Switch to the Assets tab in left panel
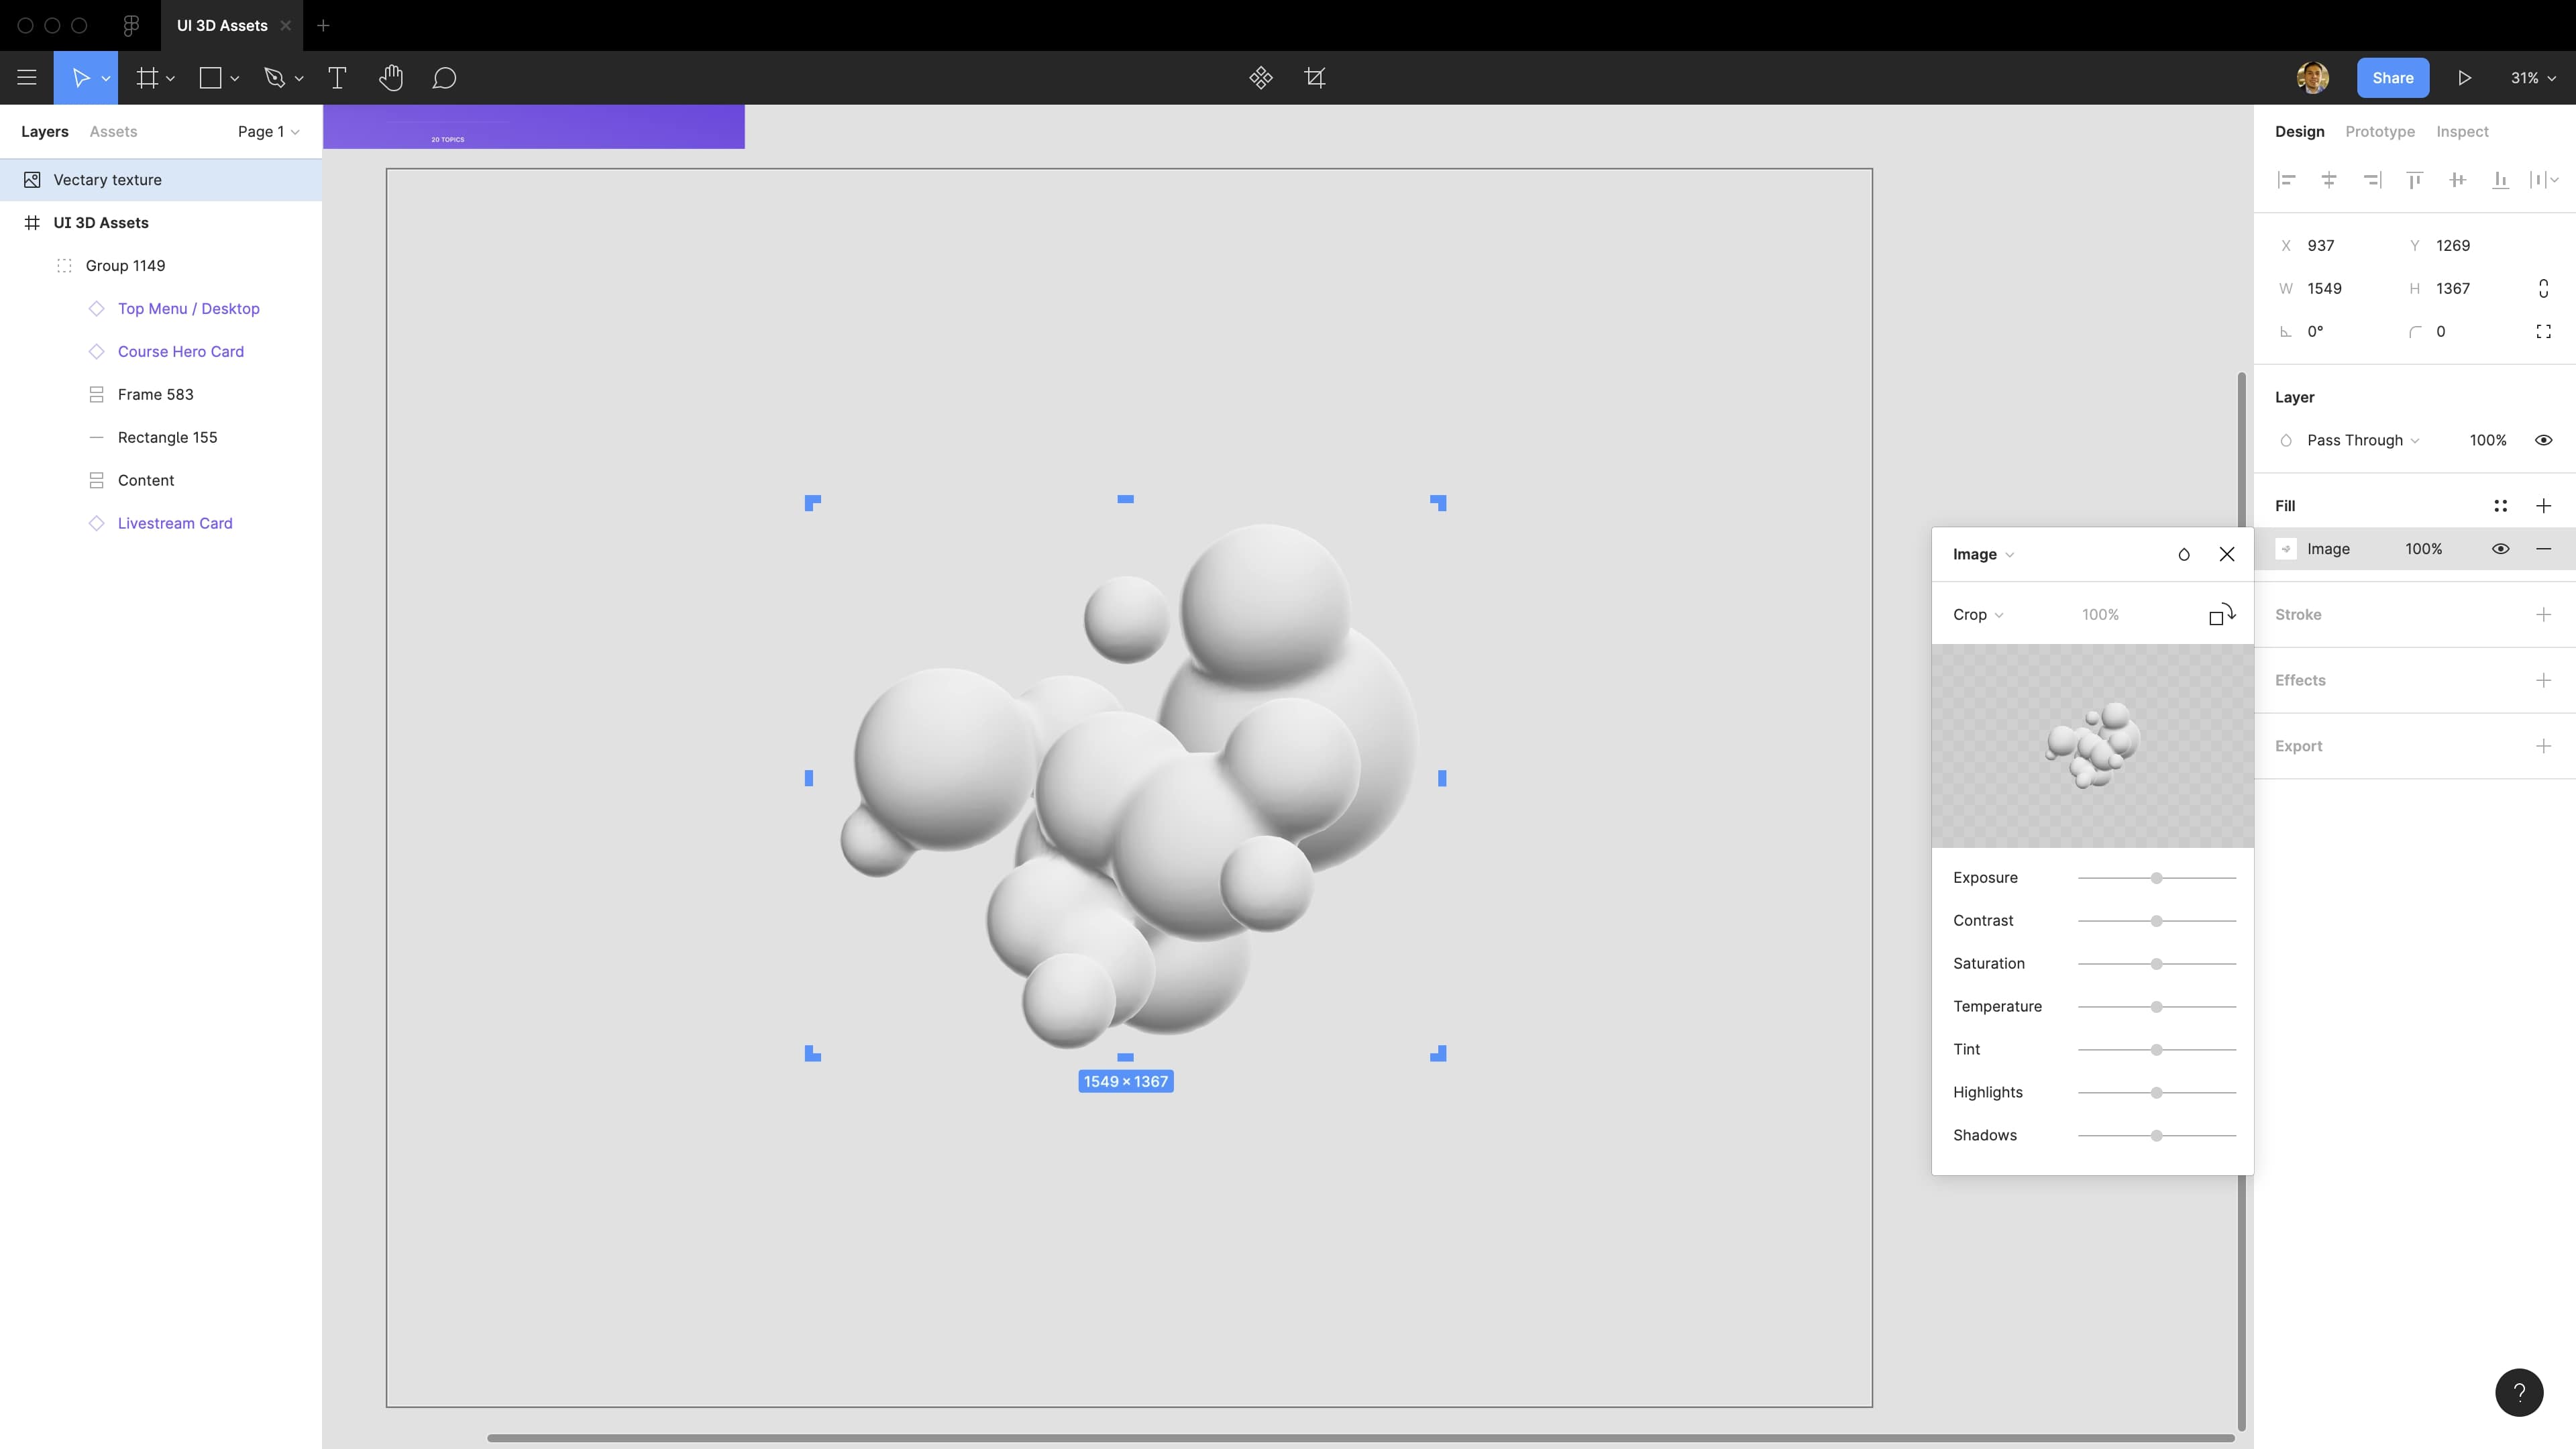This screenshot has width=2576, height=1449. pyautogui.click(x=112, y=131)
